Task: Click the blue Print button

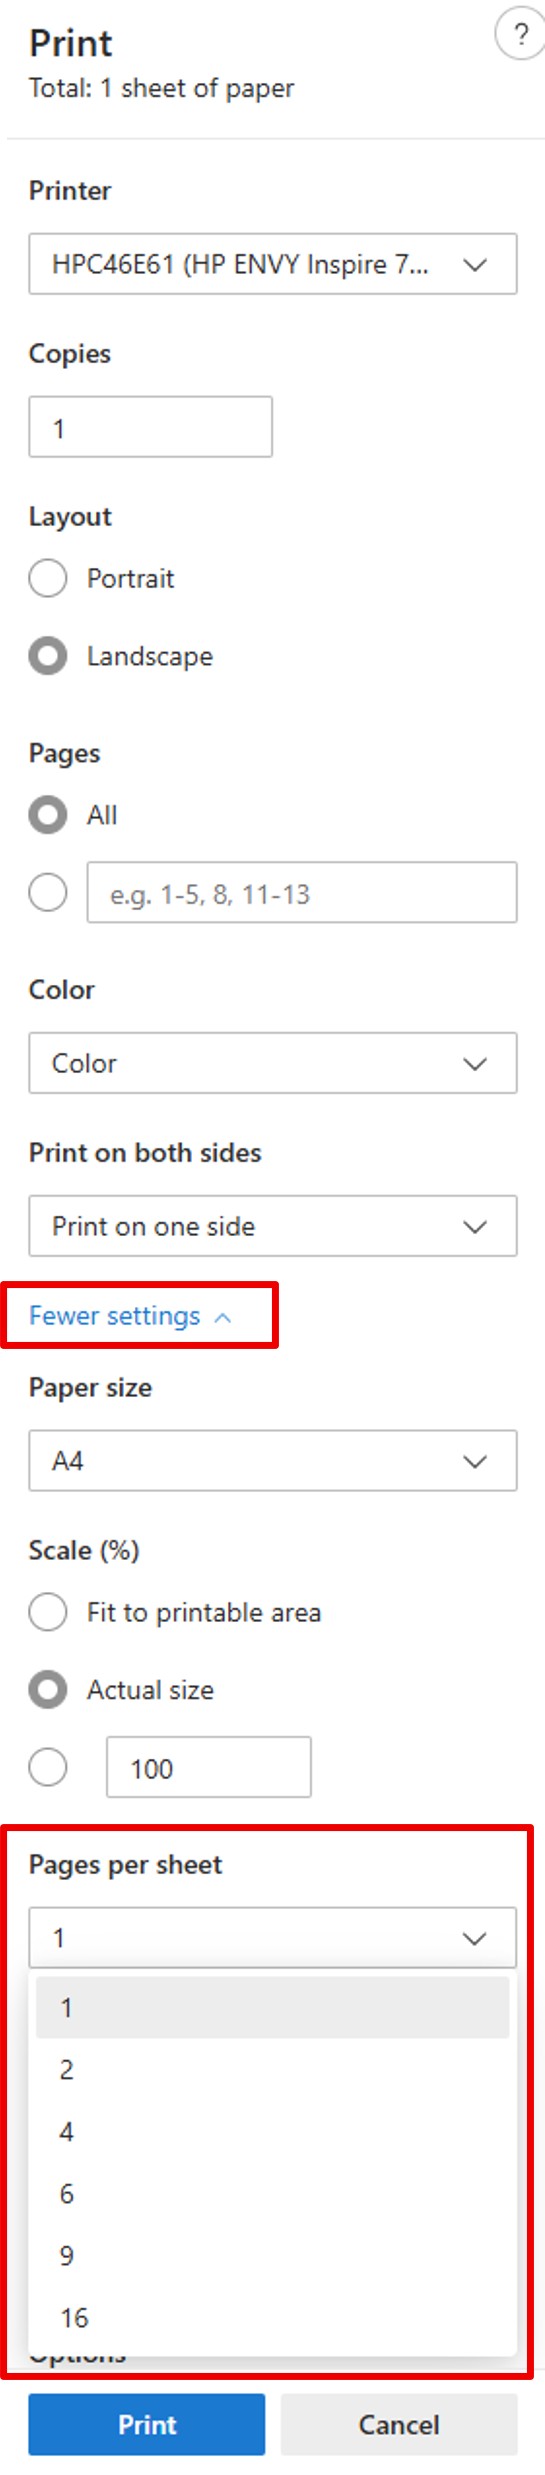Action: [147, 2425]
